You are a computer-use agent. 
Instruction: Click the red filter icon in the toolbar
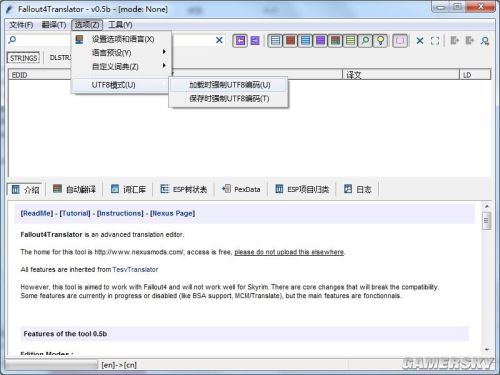(x=291, y=41)
